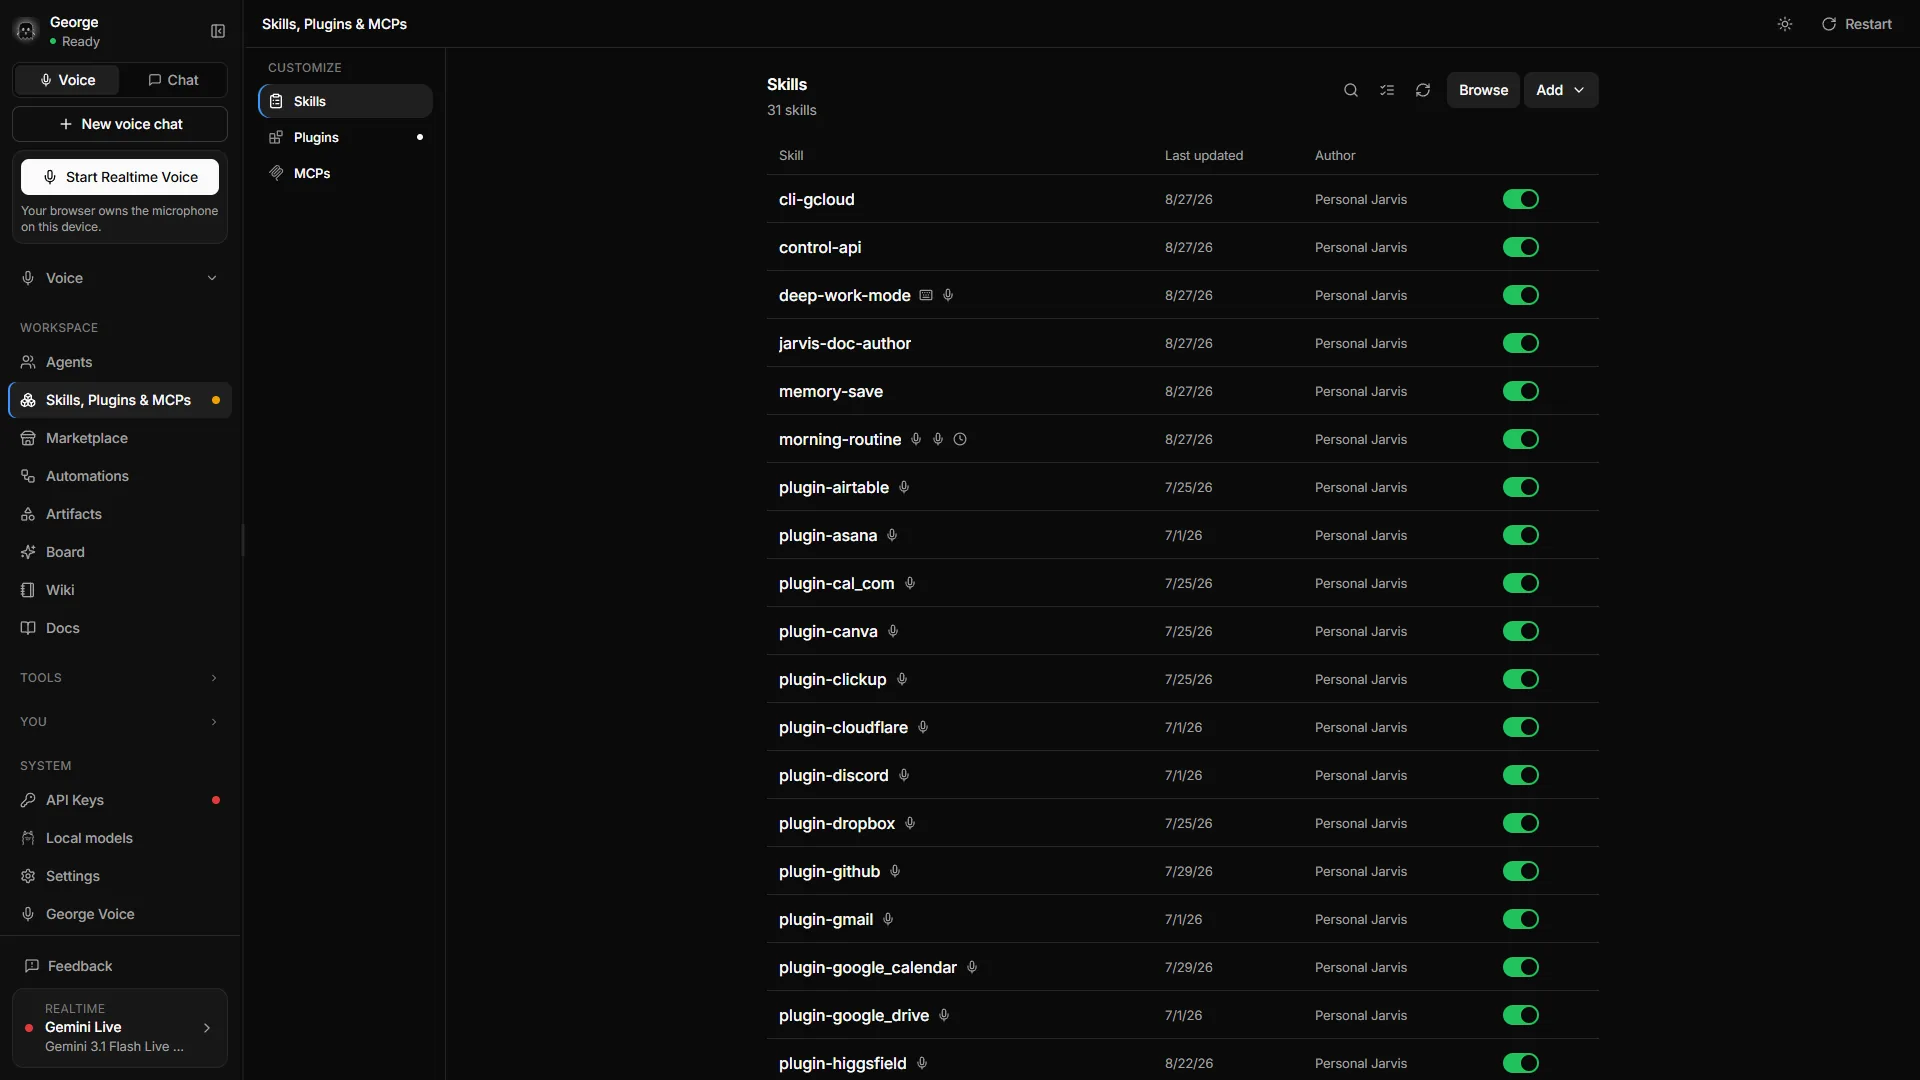Image resolution: width=1920 pixels, height=1080 pixels.
Task: Sort by the Last updated column header
Action: click(1203, 155)
